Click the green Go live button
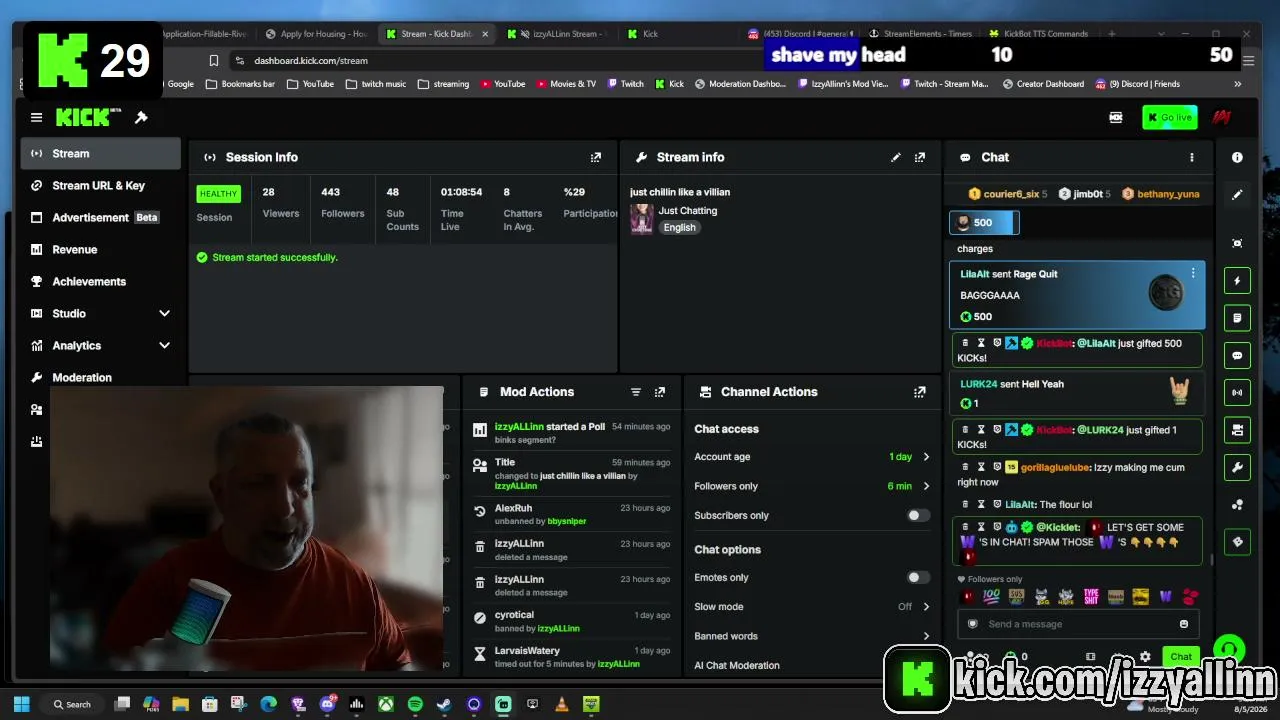Screen dimensions: 1280x720 click(x=1170, y=118)
